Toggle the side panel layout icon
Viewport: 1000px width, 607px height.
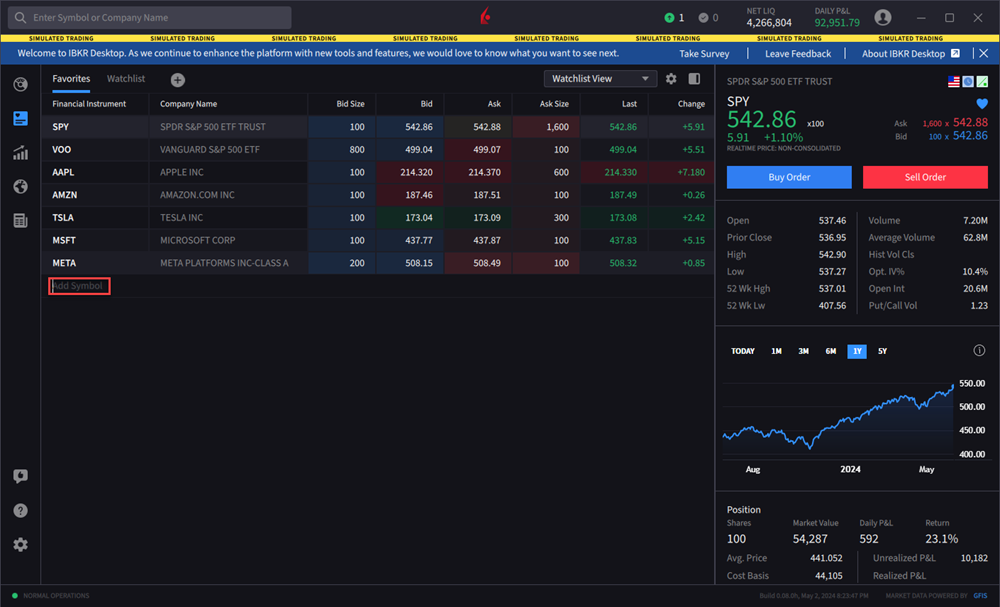694,78
